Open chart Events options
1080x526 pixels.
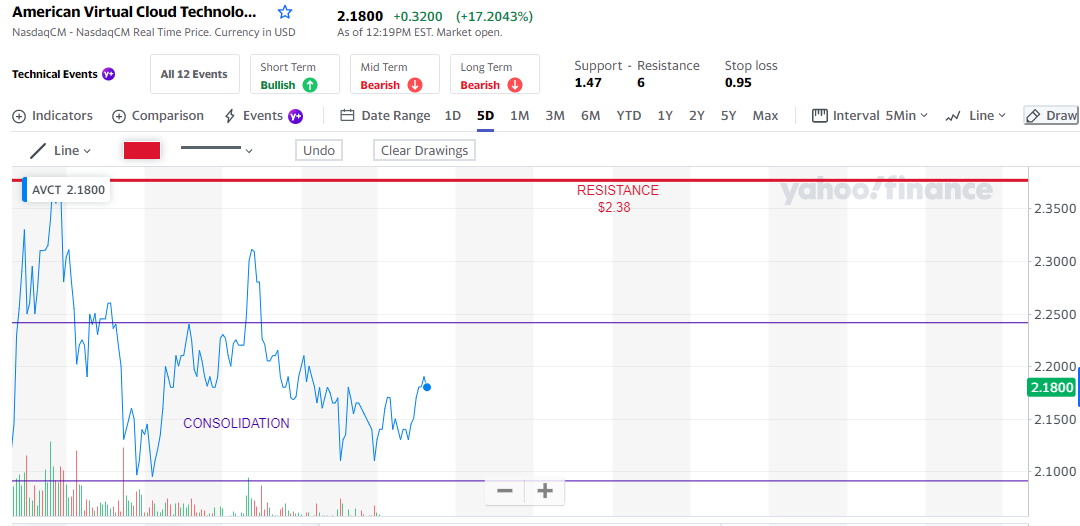pyautogui.click(x=263, y=116)
